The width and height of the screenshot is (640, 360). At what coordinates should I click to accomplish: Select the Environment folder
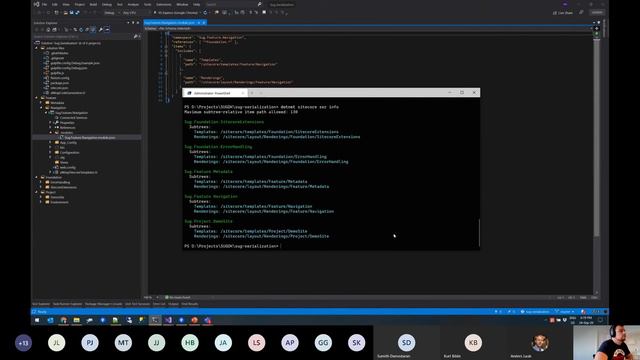(x=59, y=202)
